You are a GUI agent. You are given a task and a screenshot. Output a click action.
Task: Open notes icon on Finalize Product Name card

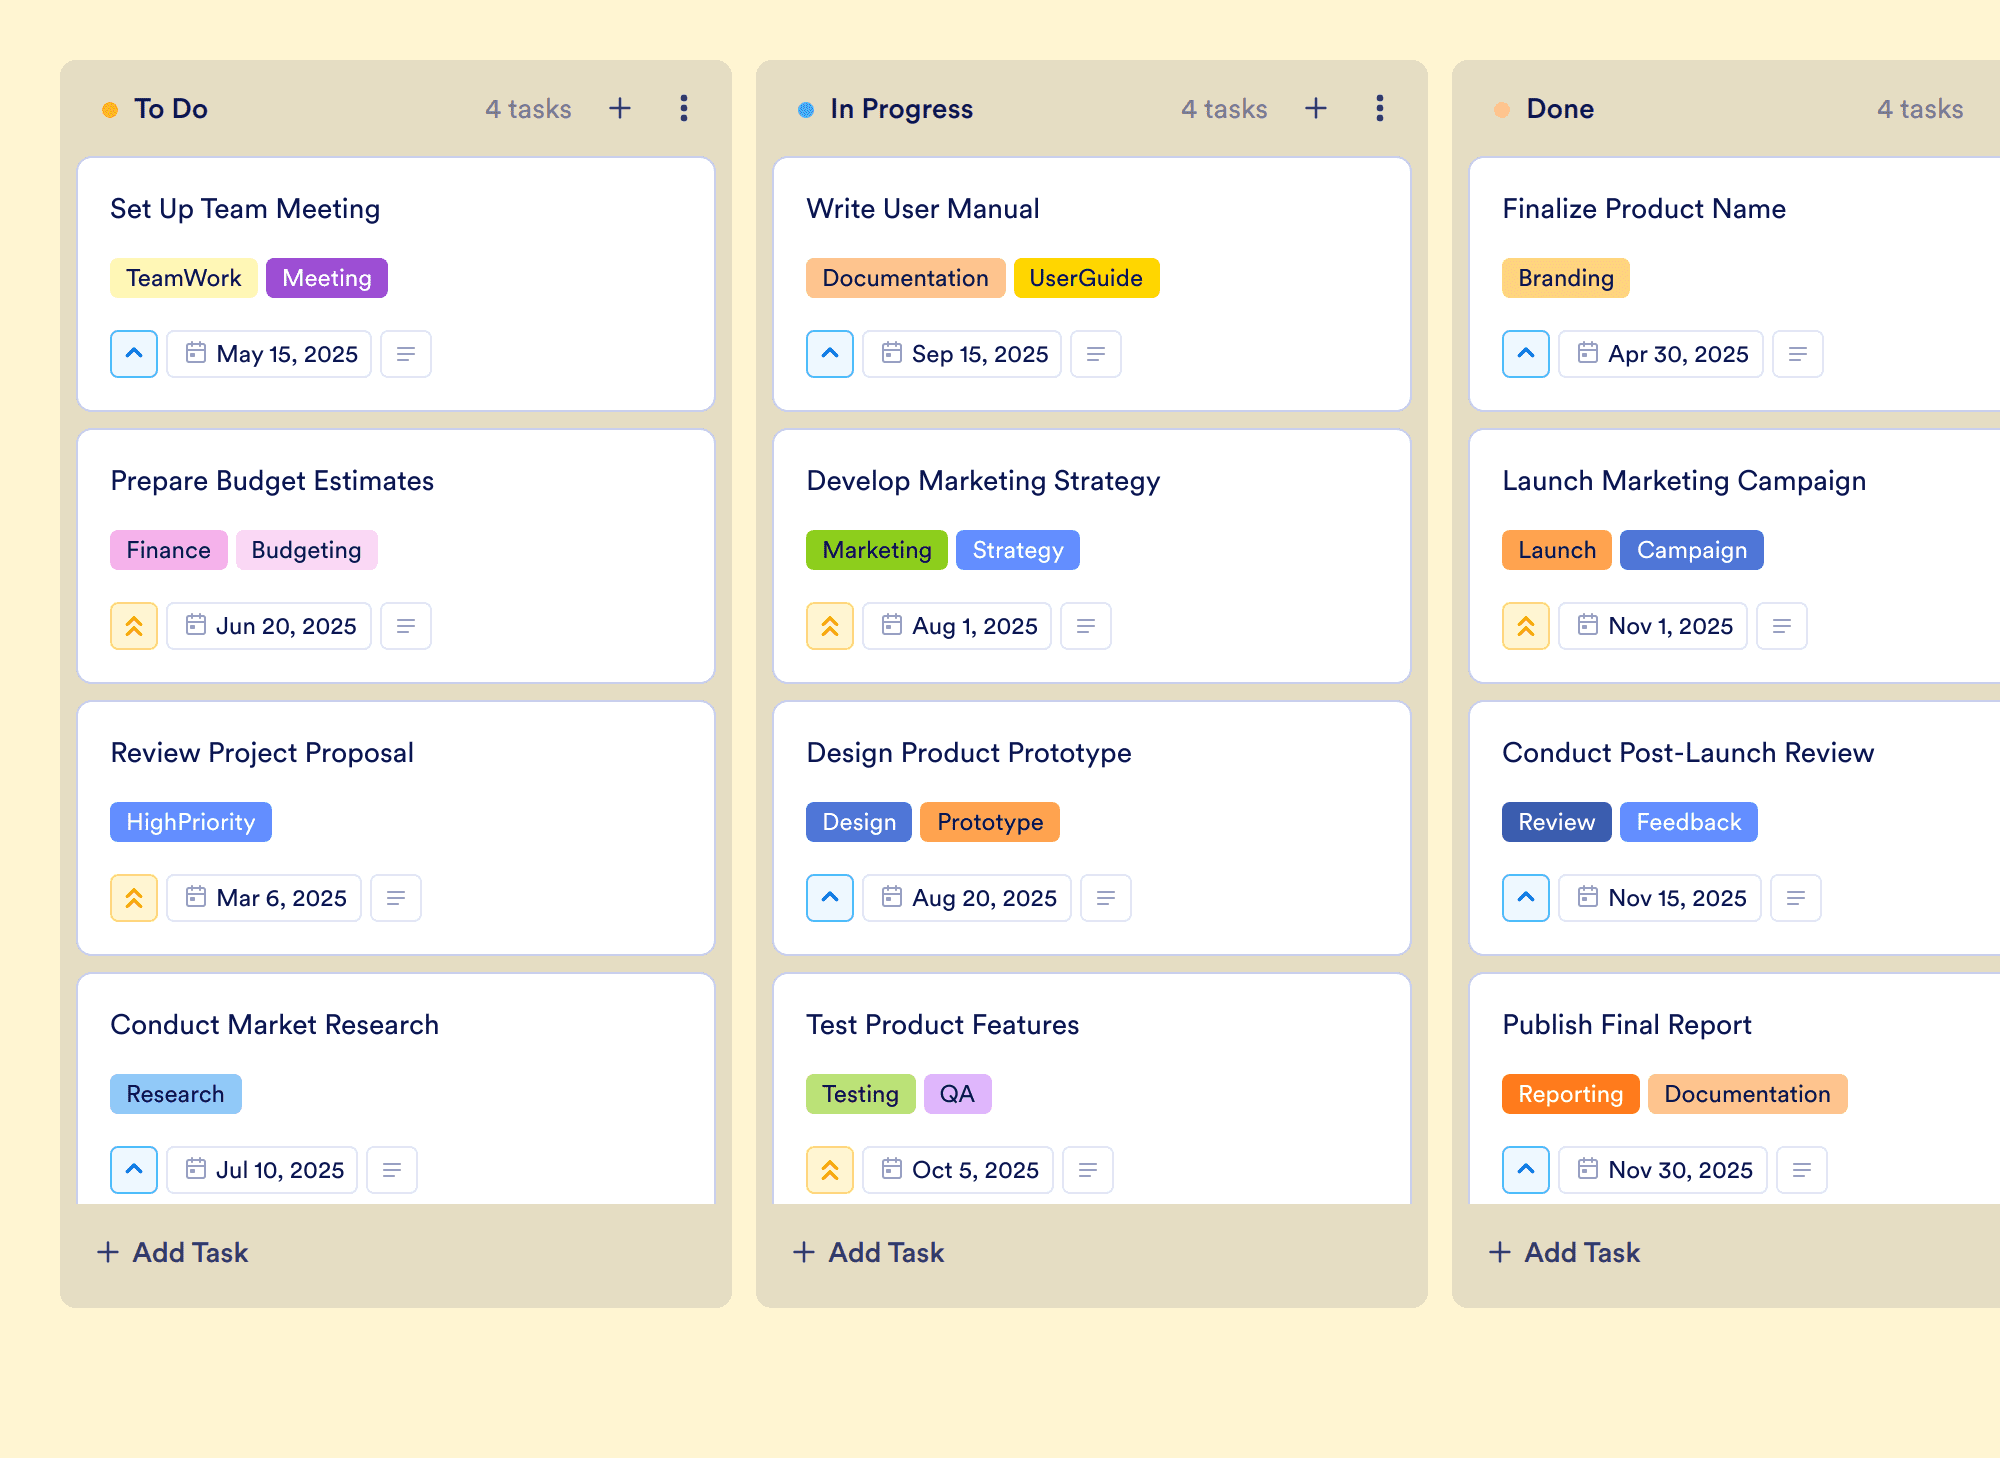click(1798, 354)
